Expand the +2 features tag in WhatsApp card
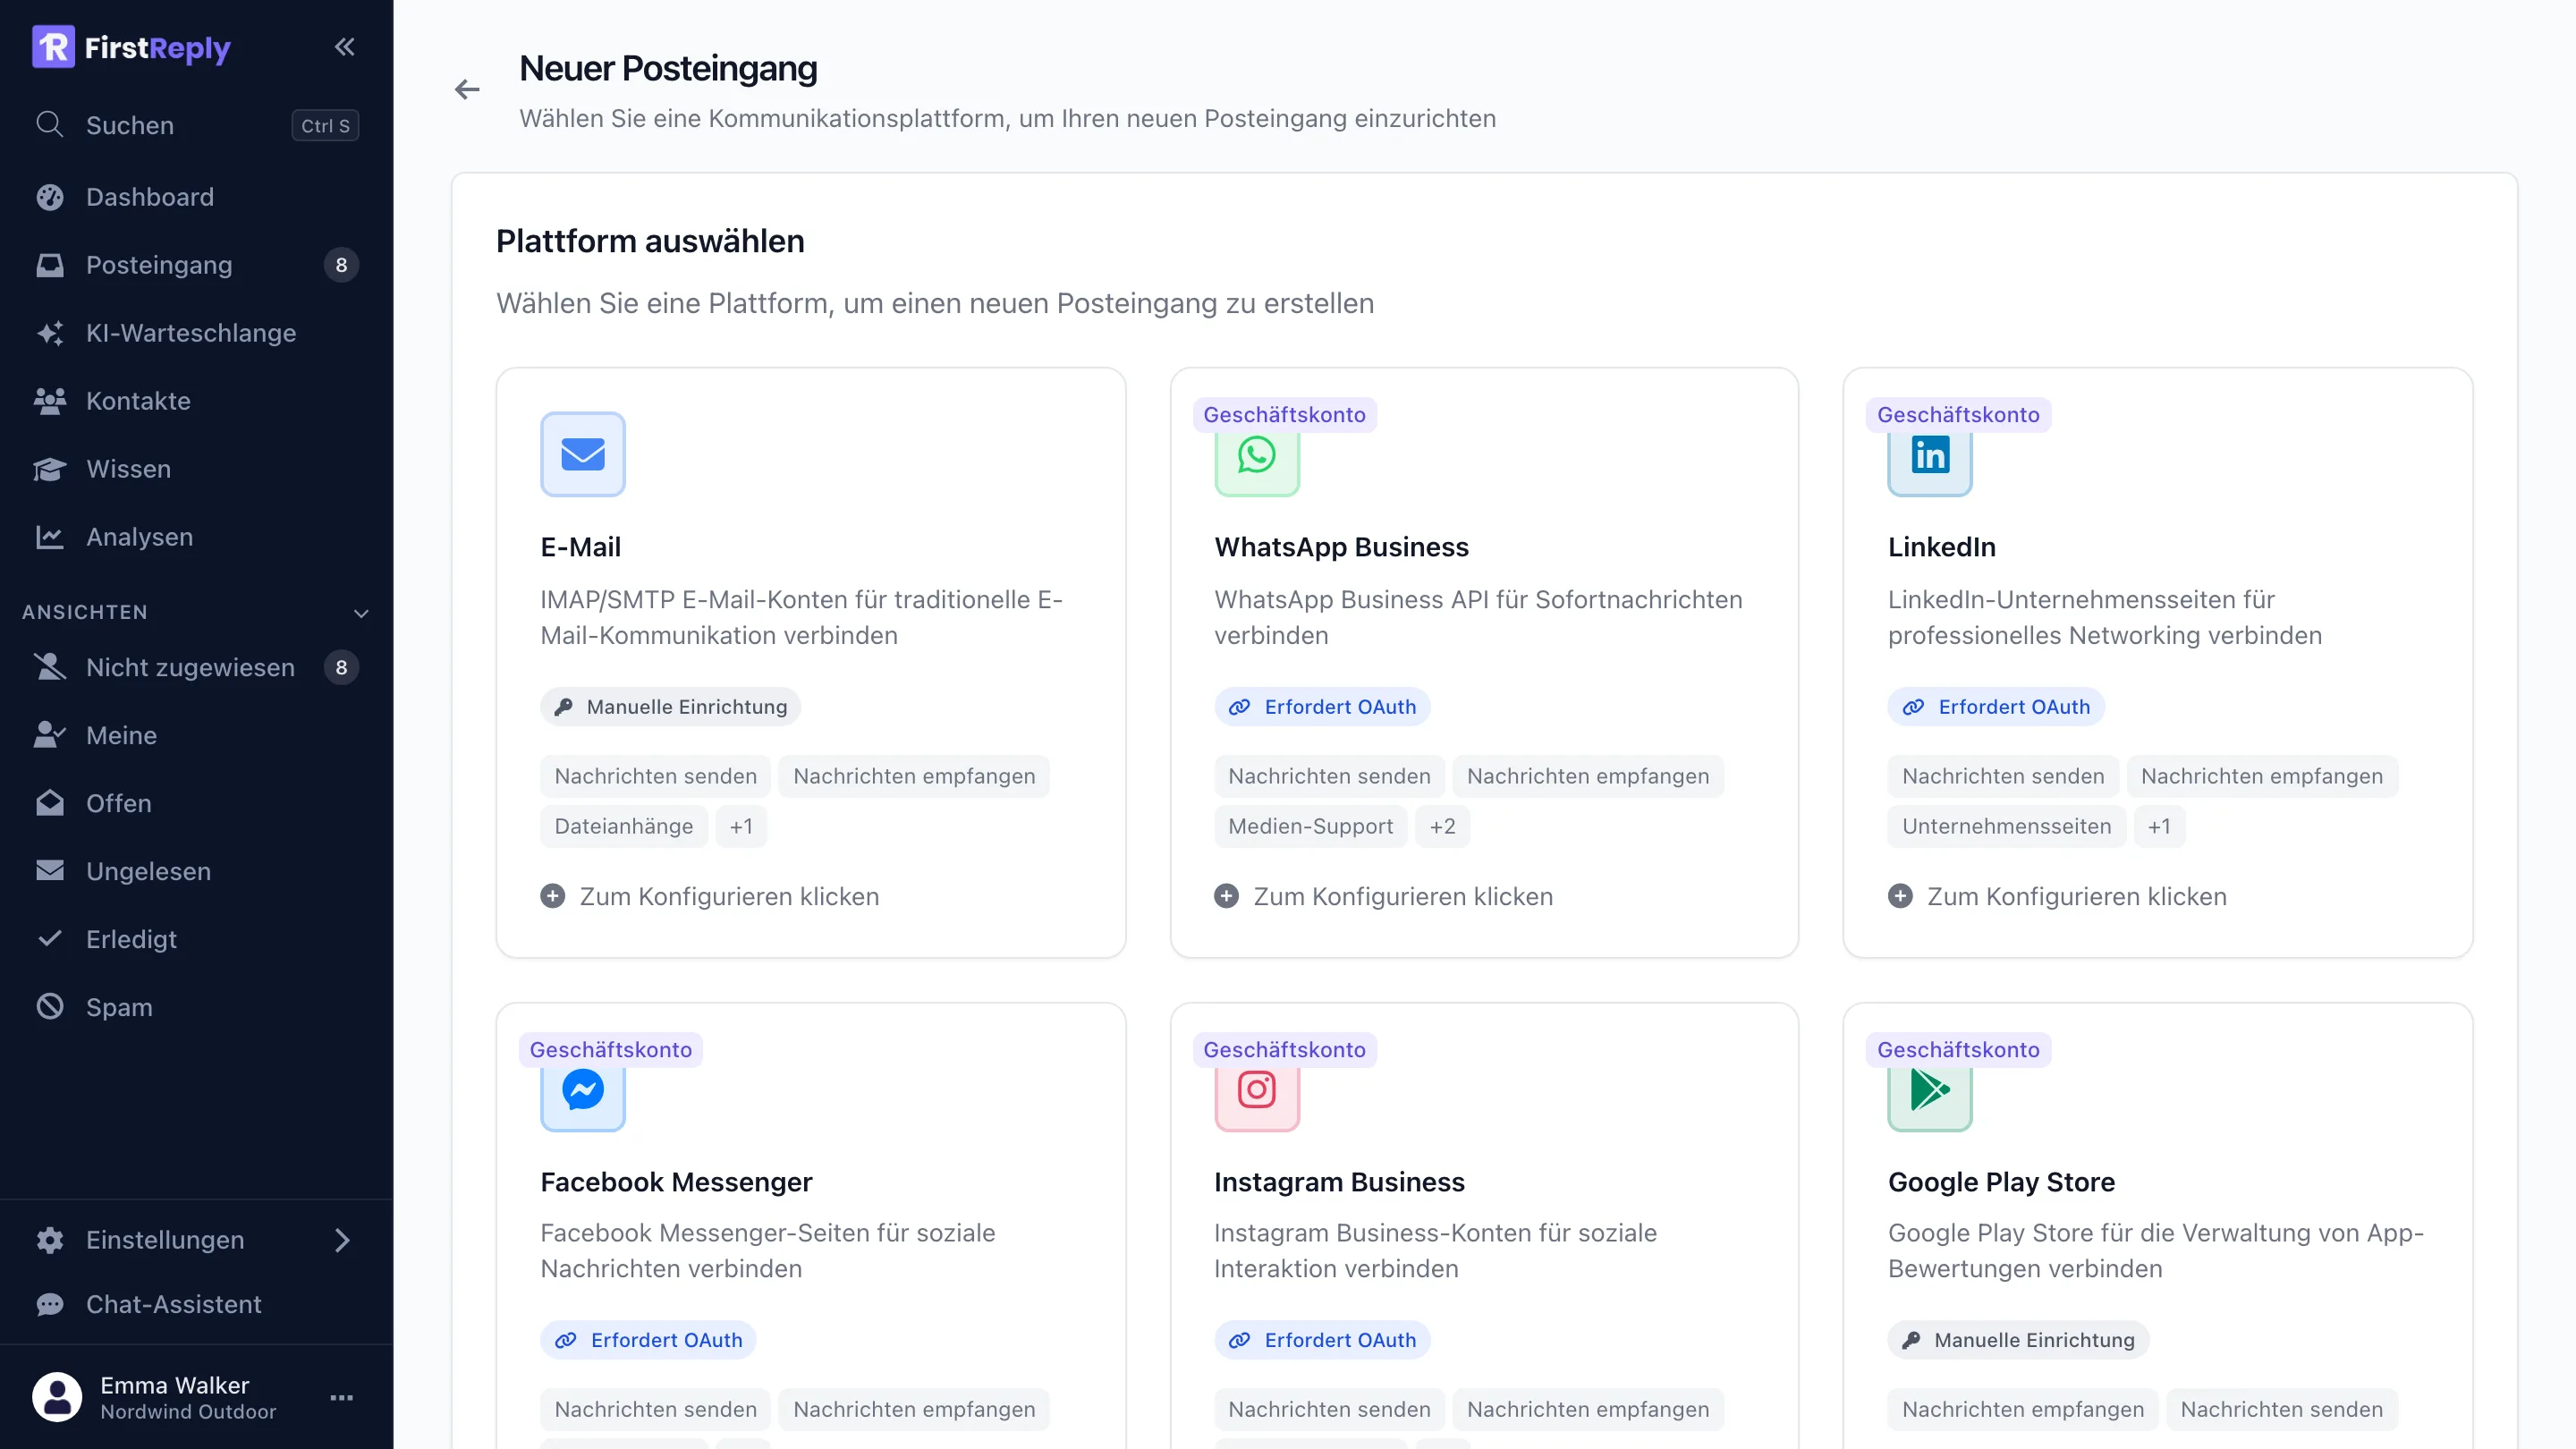This screenshot has width=2576, height=1449. point(1442,827)
